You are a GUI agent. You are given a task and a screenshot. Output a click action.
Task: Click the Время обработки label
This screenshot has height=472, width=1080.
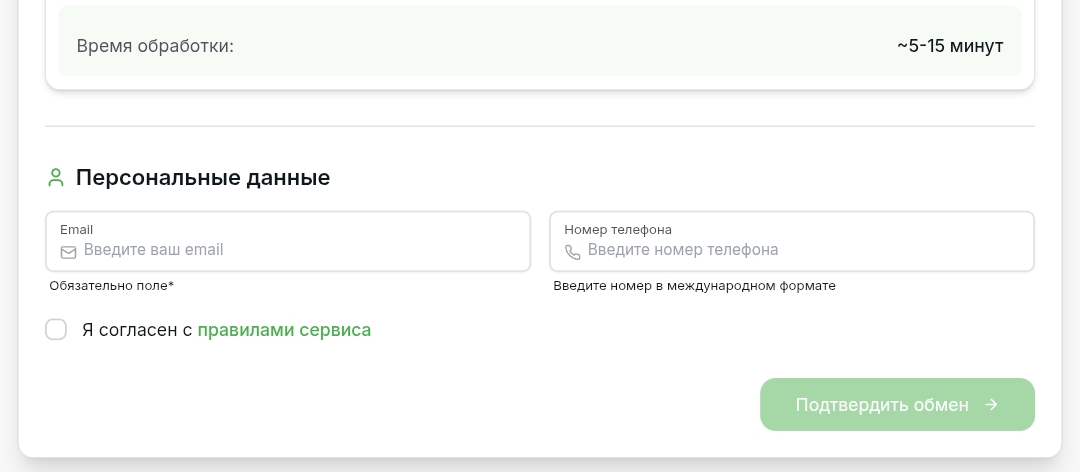click(155, 46)
